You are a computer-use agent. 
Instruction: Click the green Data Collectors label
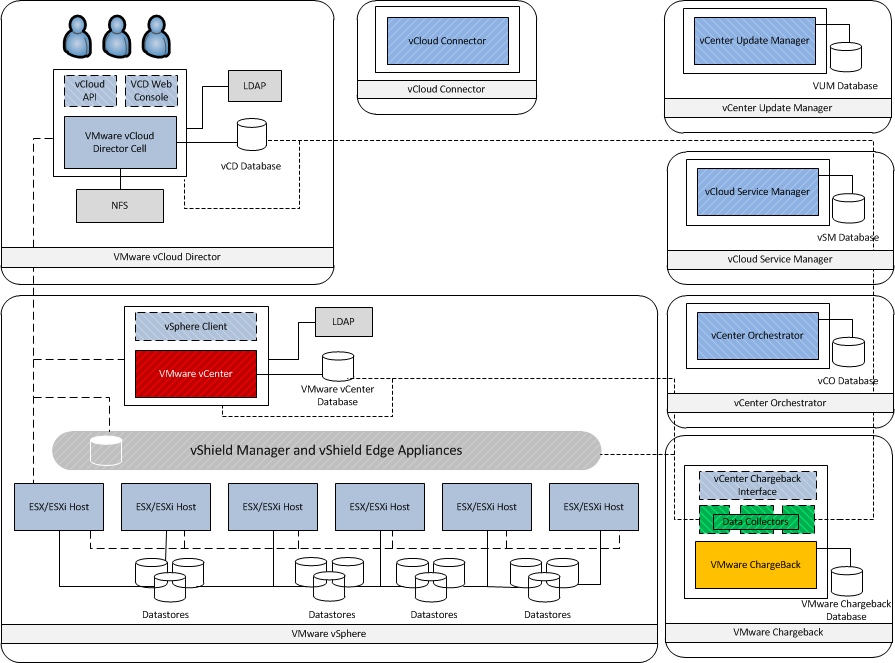[x=755, y=521]
